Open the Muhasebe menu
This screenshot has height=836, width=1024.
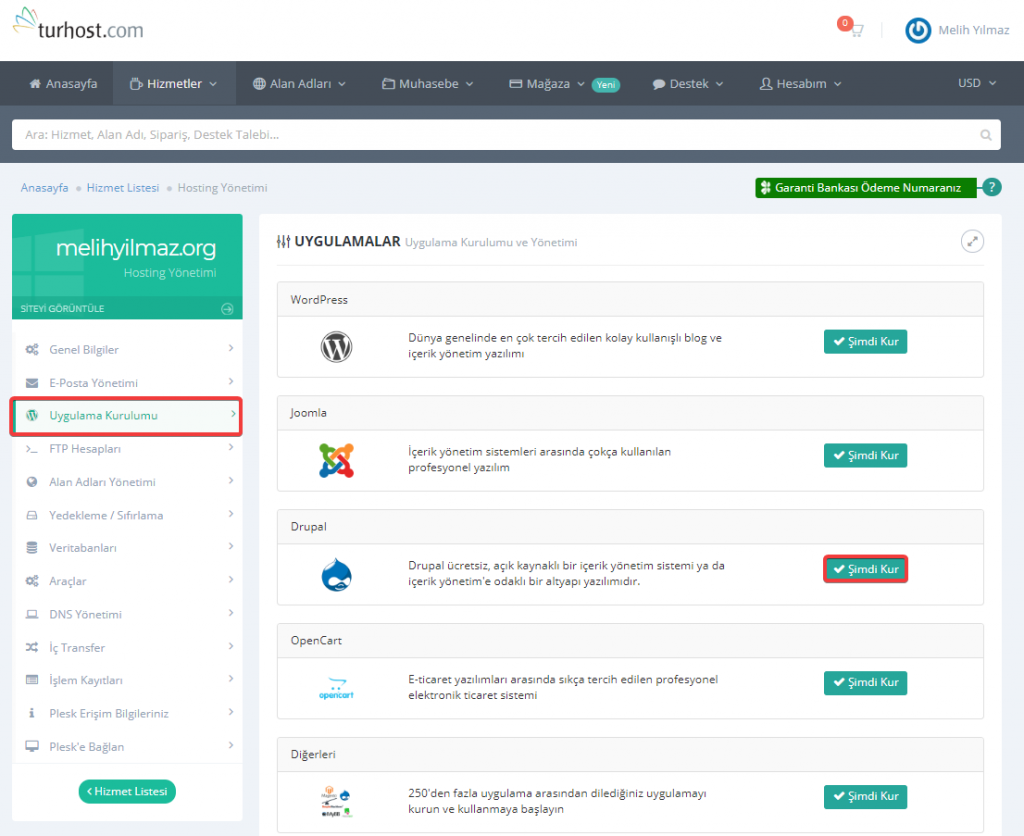pos(428,84)
